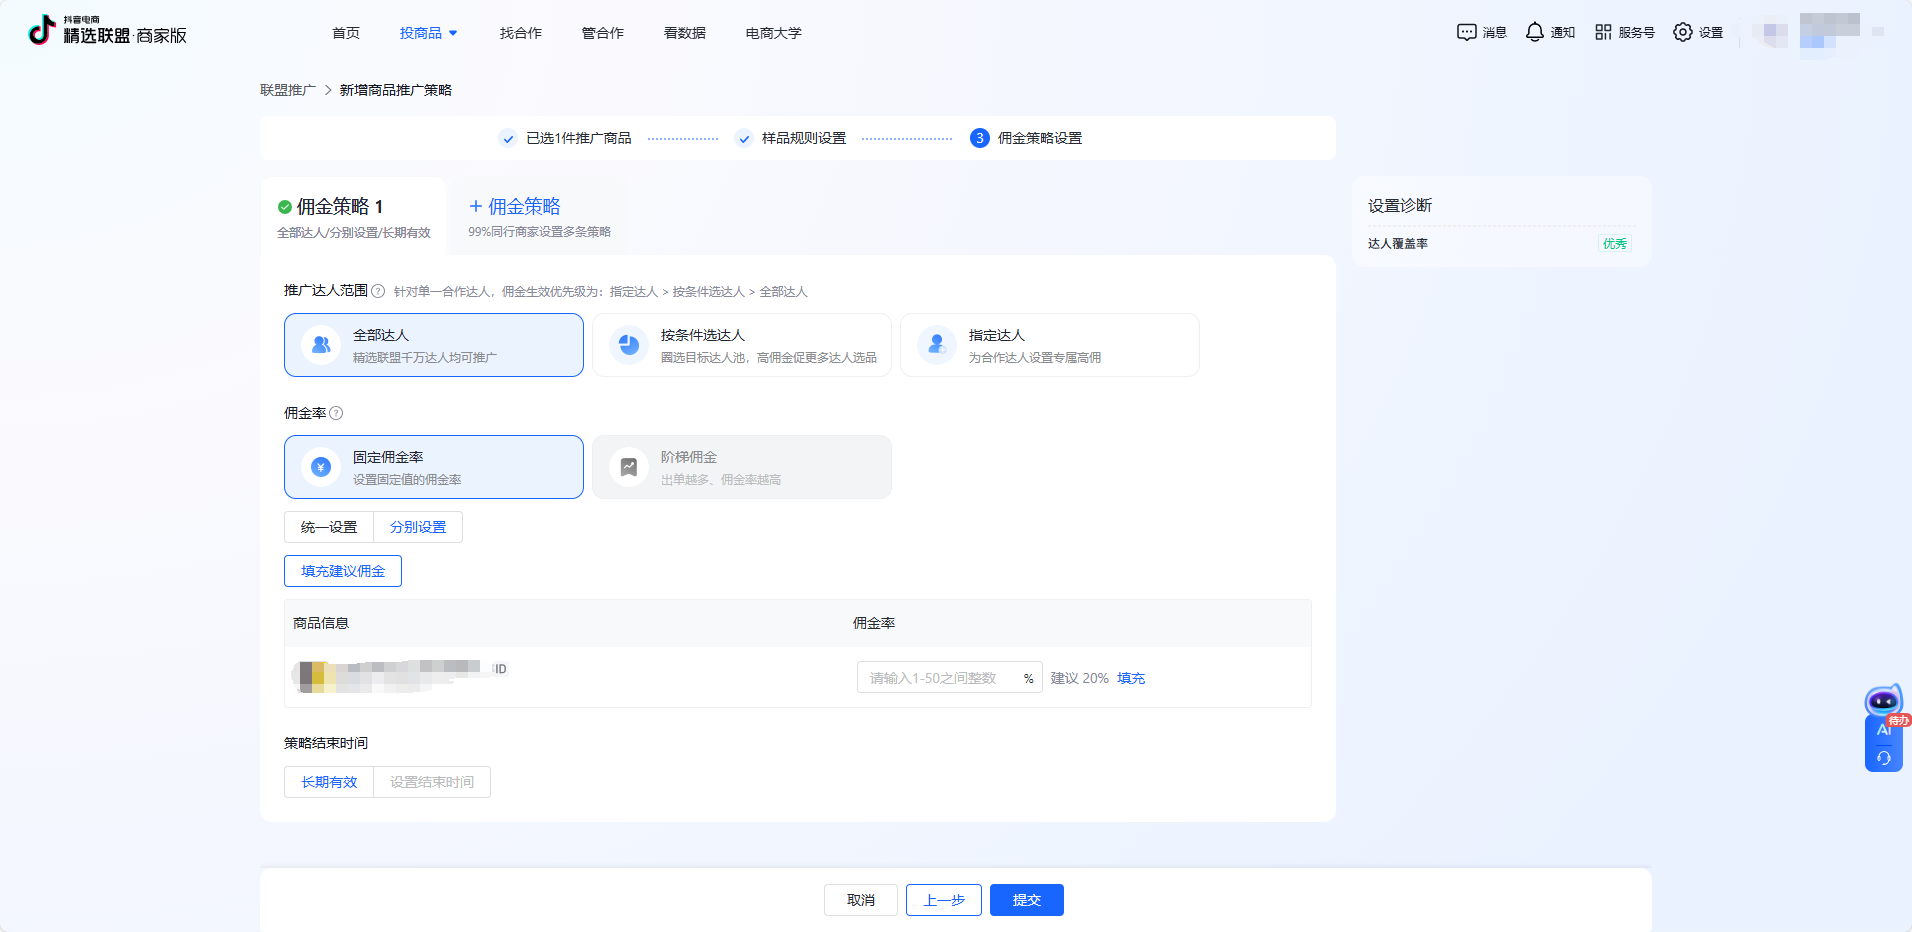The width and height of the screenshot is (1912, 932).
Task: Click the 通知 notification bell icon
Action: pos(1534,32)
